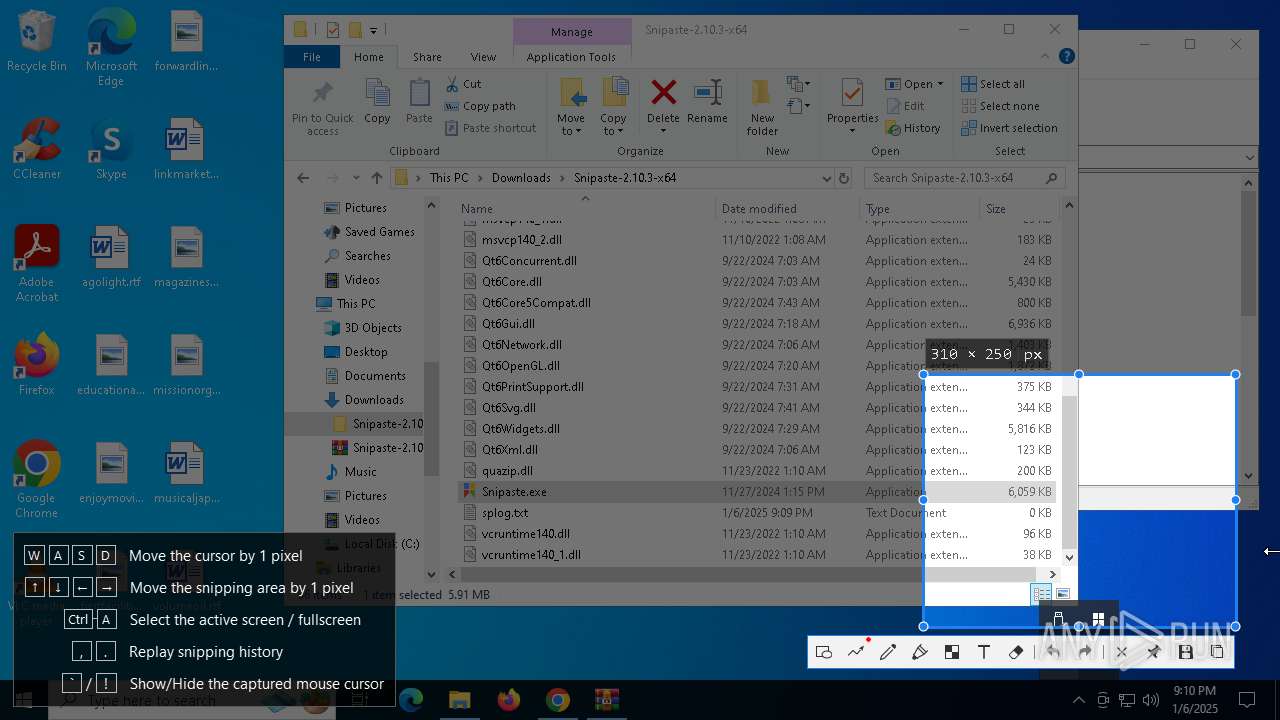
Task: Select Snipaste.exe in the file list
Action: click(x=757, y=492)
